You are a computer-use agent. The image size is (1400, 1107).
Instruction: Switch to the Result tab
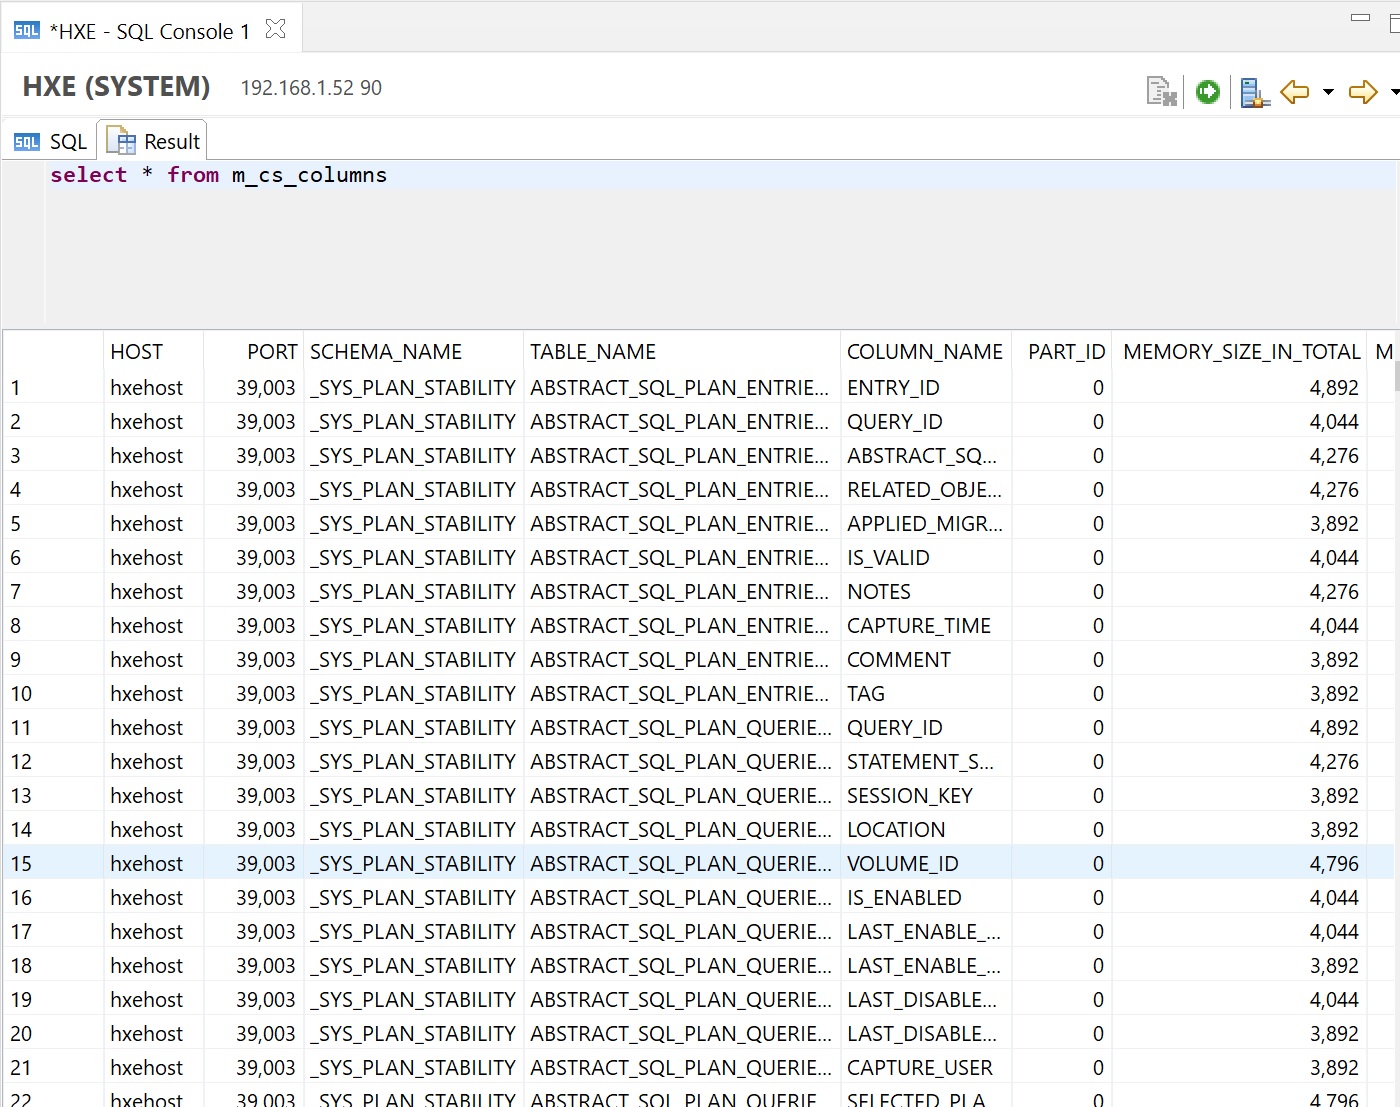155,142
